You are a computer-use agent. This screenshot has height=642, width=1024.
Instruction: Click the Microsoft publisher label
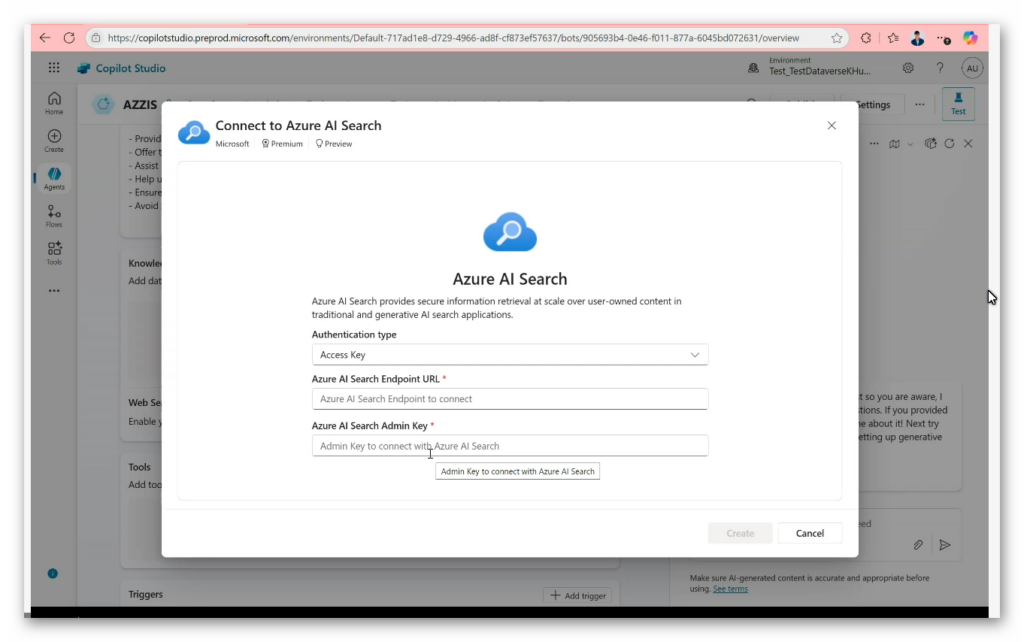tap(232, 144)
